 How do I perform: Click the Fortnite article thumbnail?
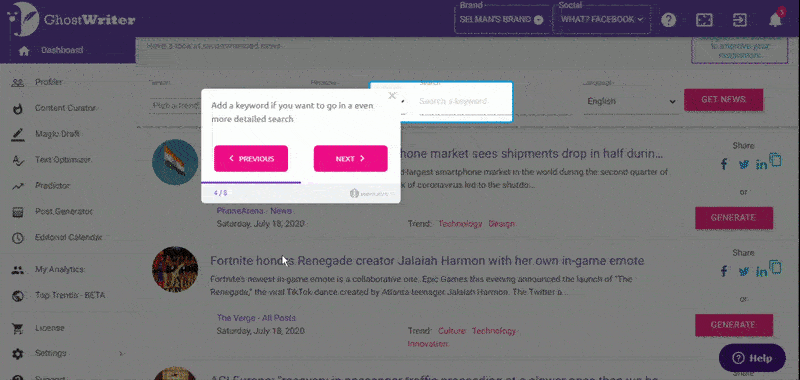(175, 269)
